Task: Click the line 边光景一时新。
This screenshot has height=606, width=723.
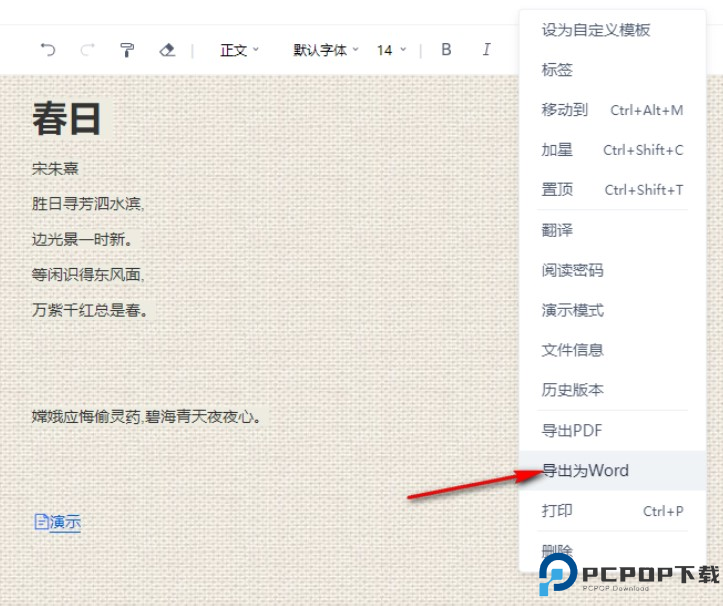Action: [82, 239]
